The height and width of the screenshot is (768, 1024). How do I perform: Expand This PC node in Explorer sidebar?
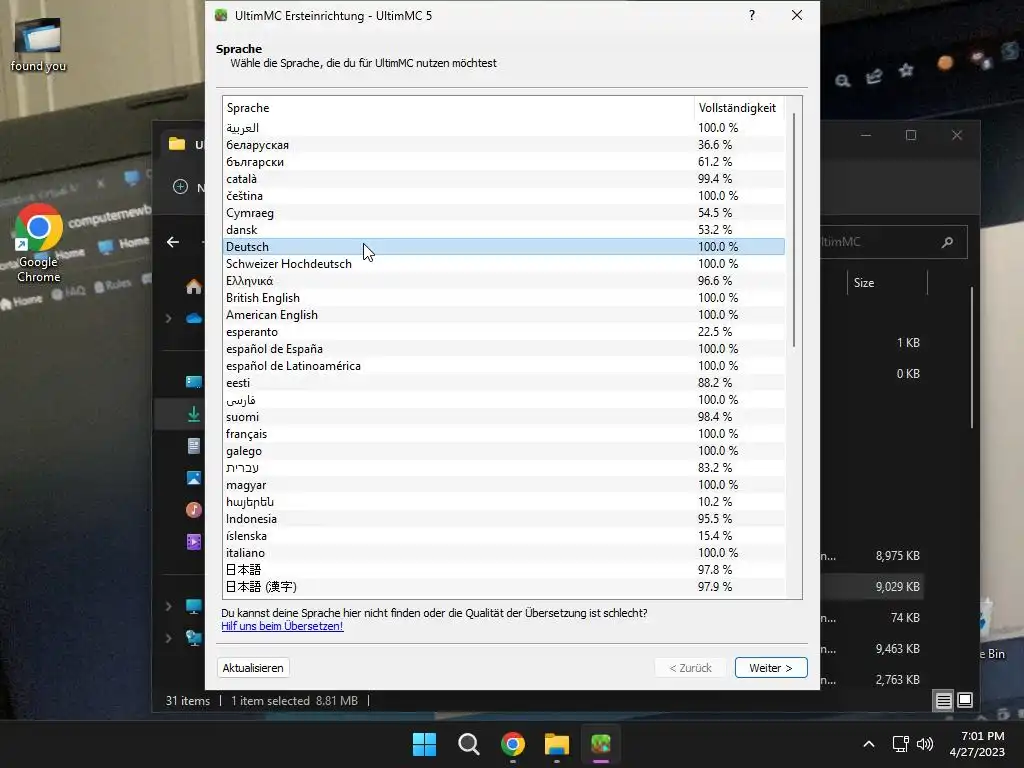point(168,606)
